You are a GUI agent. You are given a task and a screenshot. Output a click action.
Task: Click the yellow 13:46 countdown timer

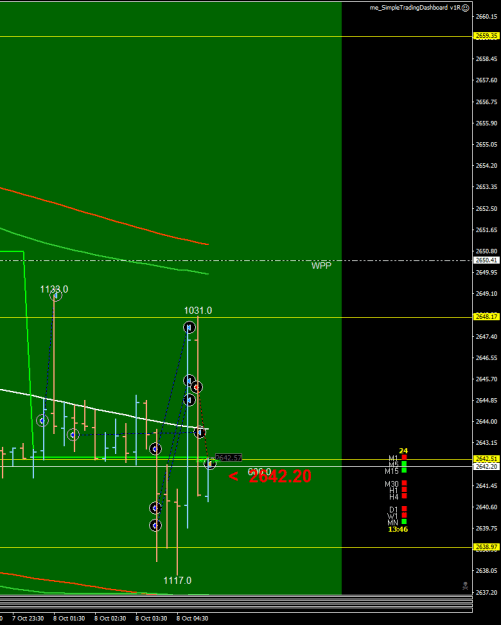pyautogui.click(x=398, y=529)
